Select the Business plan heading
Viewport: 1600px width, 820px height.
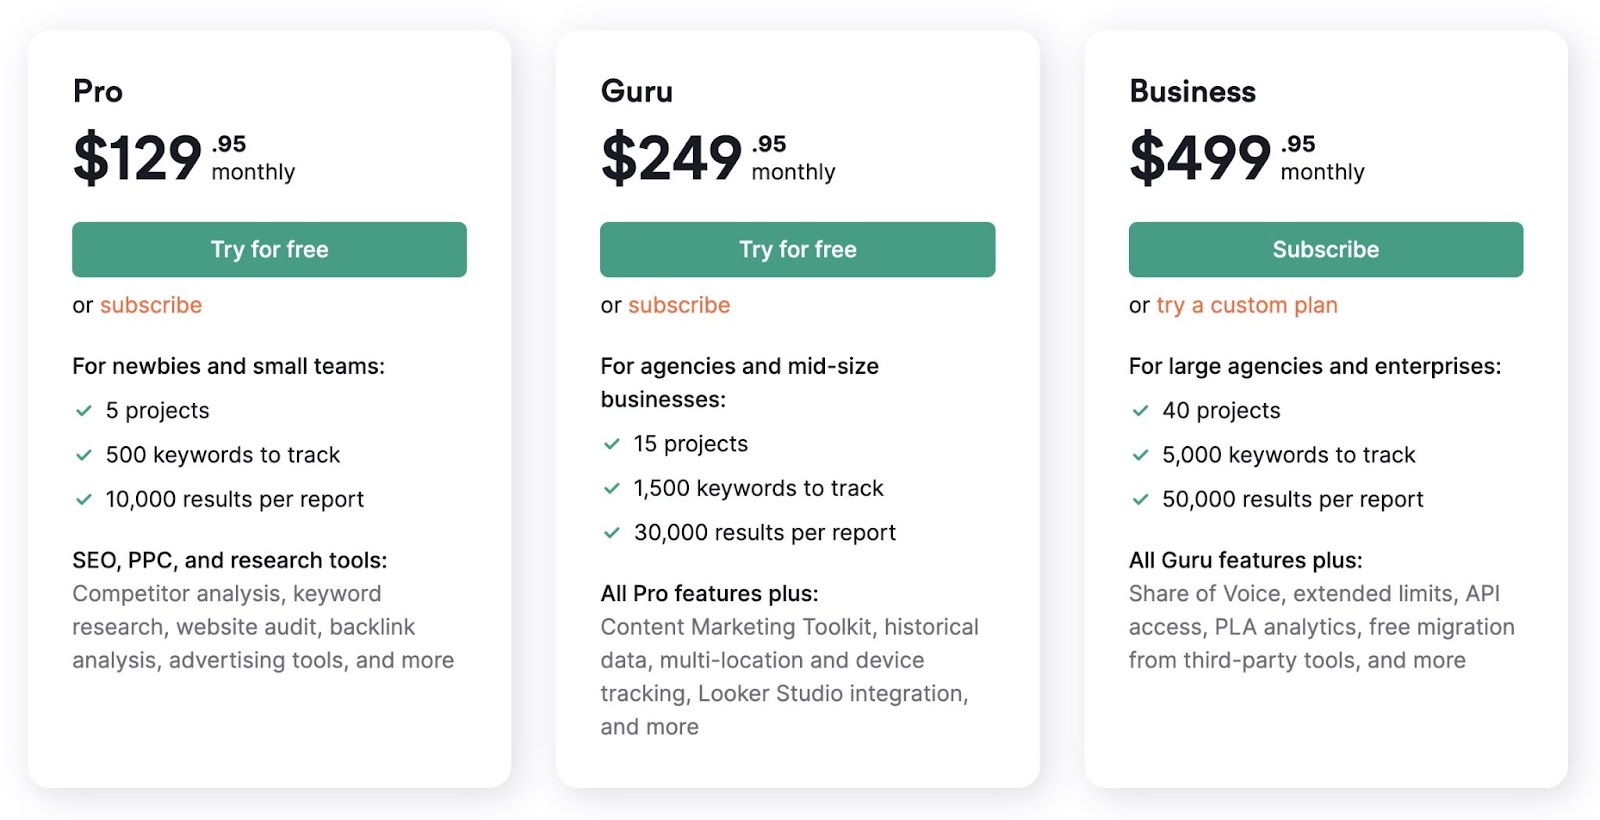(1192, 91)
